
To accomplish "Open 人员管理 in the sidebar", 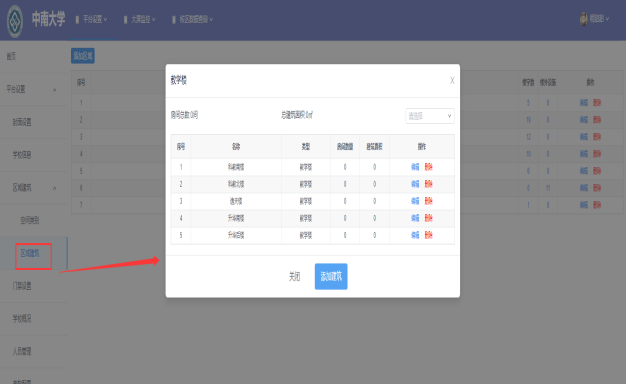I will click(x=22, y=351).
